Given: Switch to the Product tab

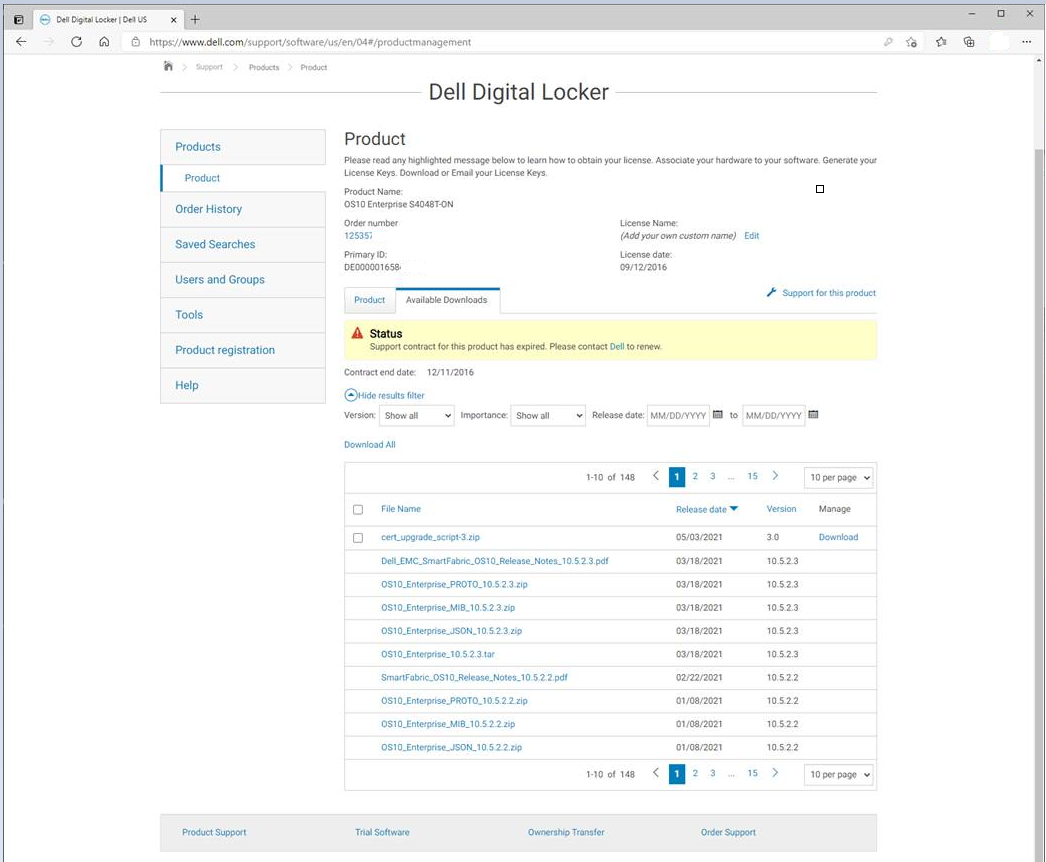Looking at the screenshot, I should pos(369,300).
